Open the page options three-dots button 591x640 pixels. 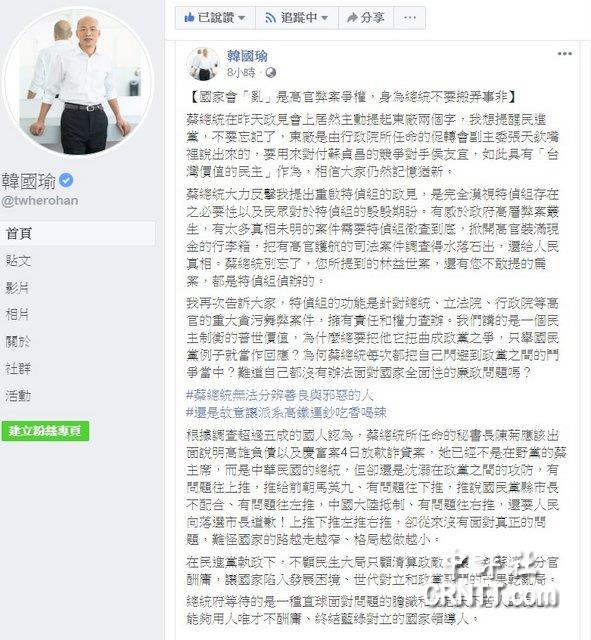pyautogui.click(x=409, y=18)
